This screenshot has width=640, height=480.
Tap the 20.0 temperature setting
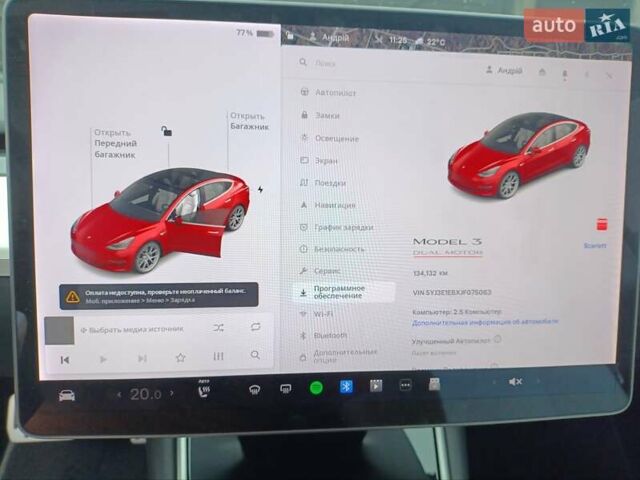146,394
